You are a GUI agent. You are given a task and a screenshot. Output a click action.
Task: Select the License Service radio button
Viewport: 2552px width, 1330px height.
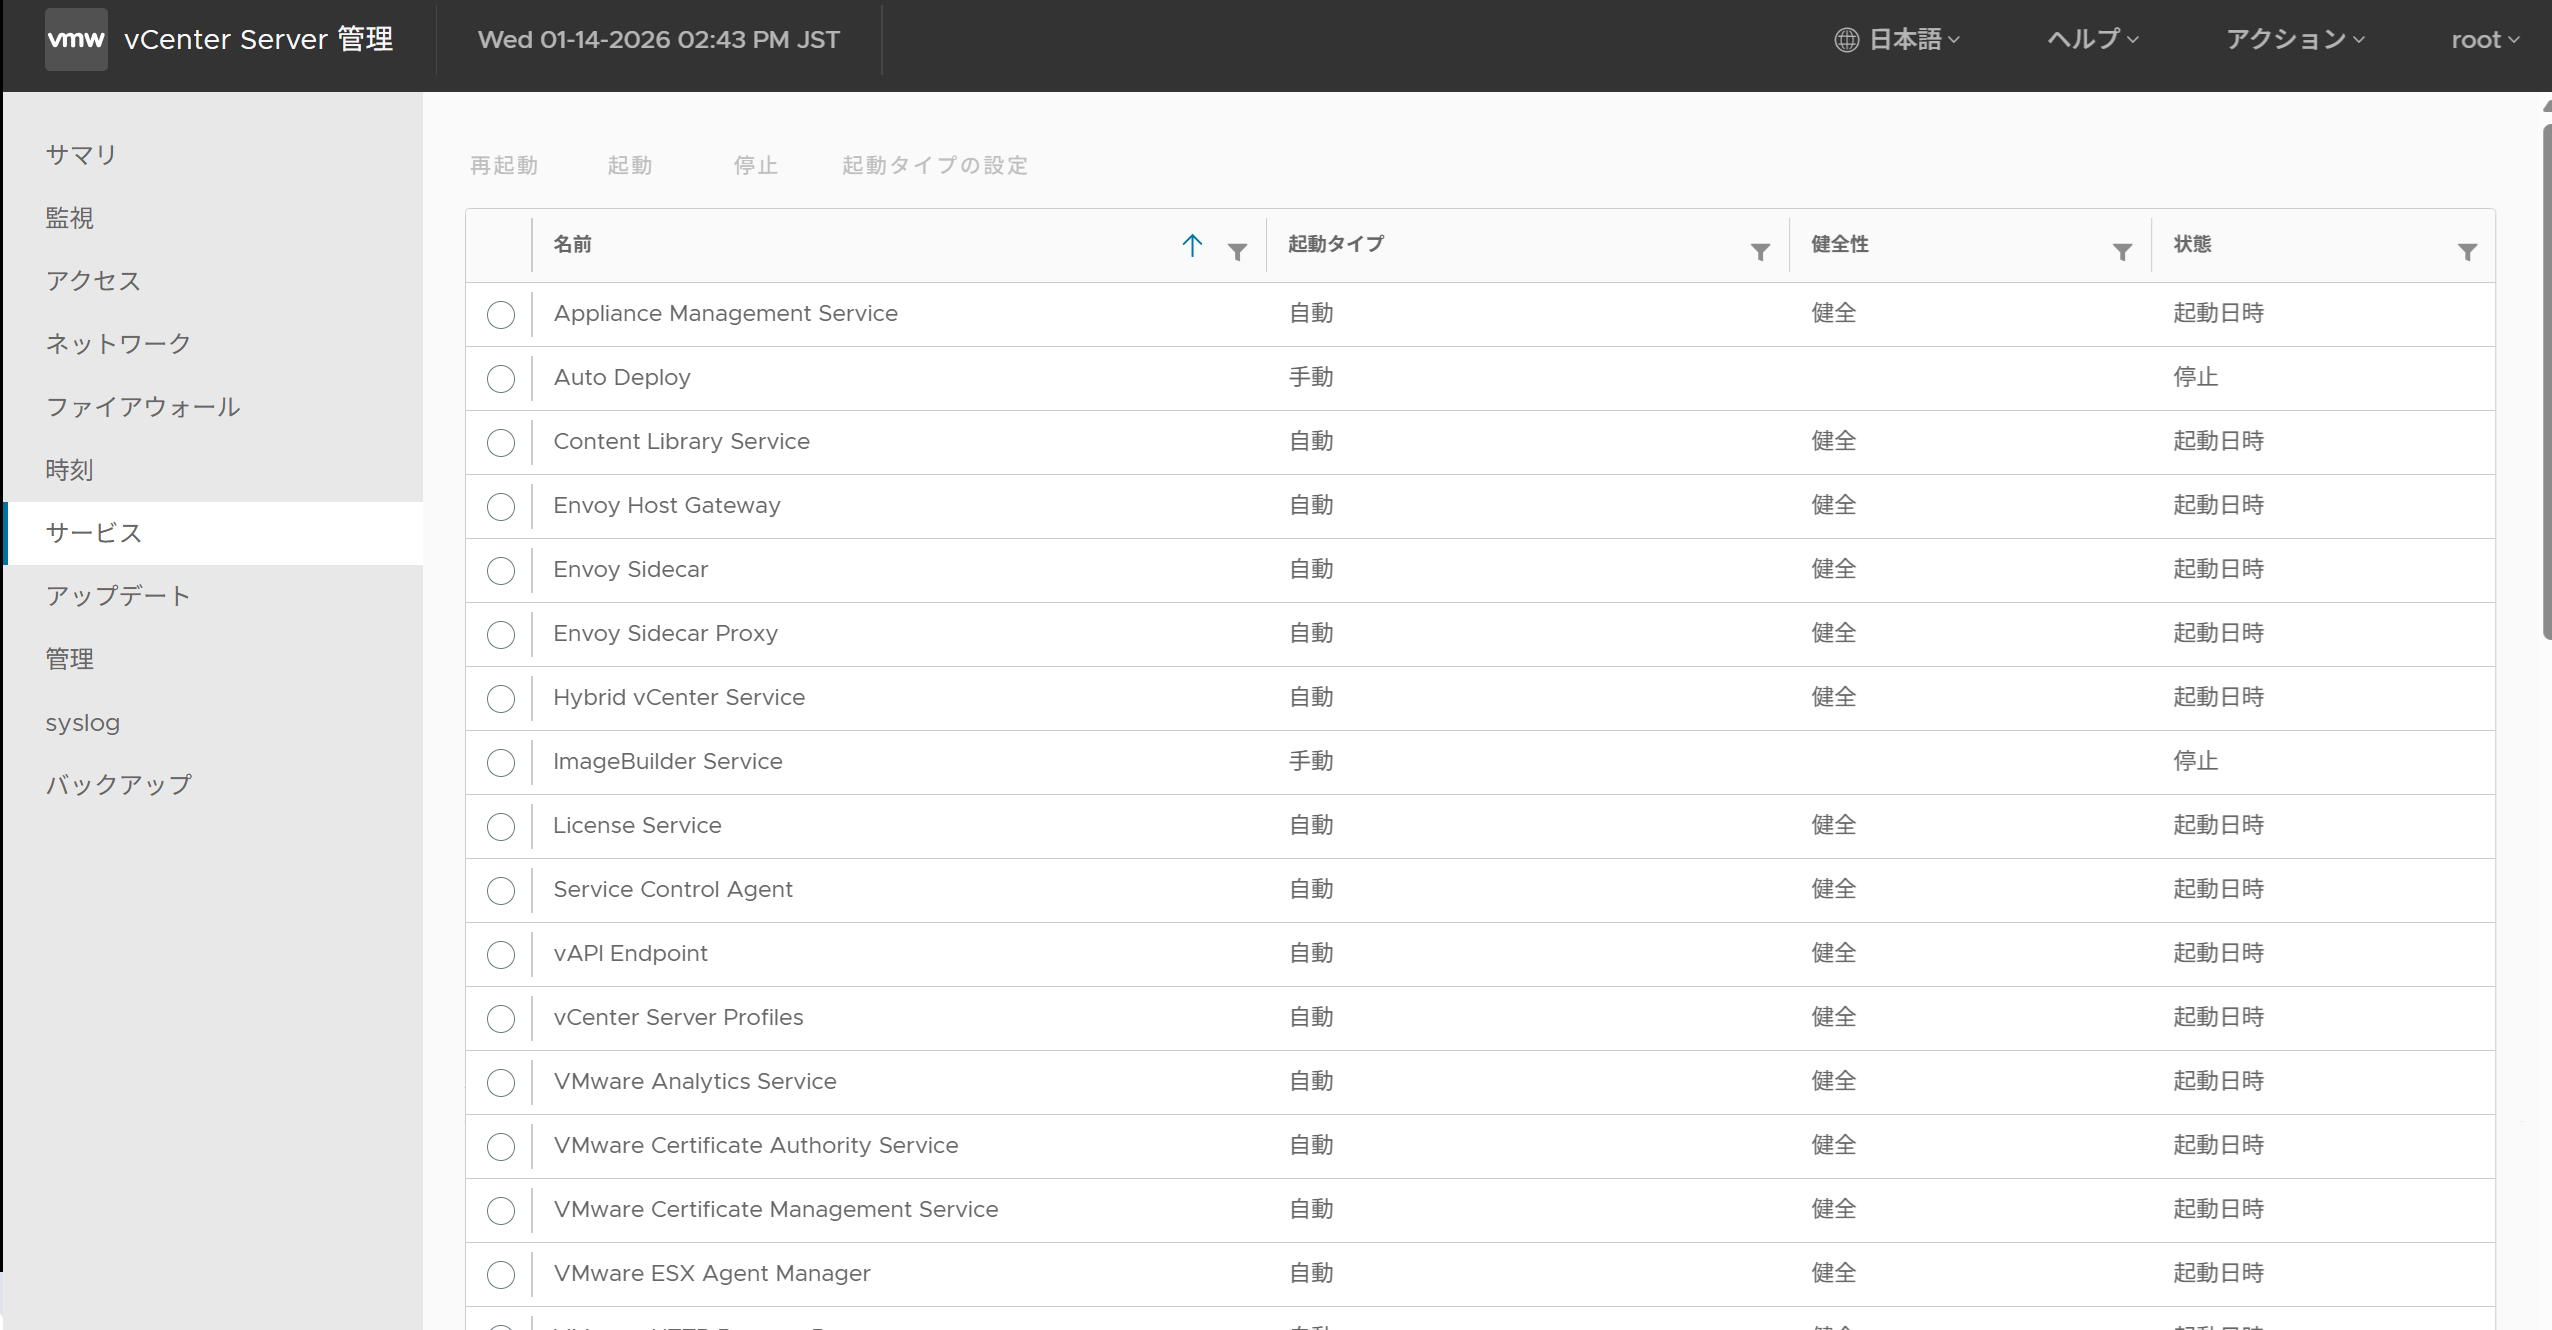pyautogui.click(x=501, y=827)
